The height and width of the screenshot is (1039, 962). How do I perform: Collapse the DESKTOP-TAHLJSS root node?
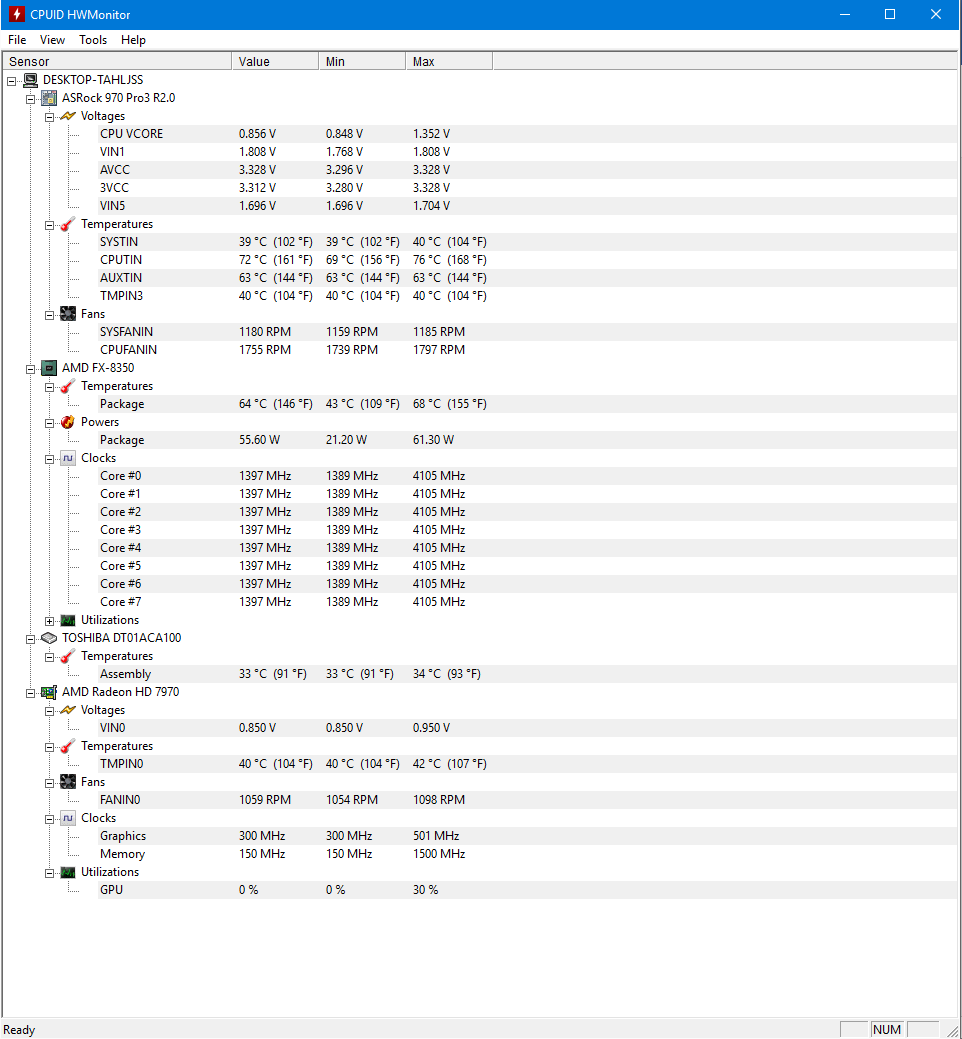coord(12,81)
